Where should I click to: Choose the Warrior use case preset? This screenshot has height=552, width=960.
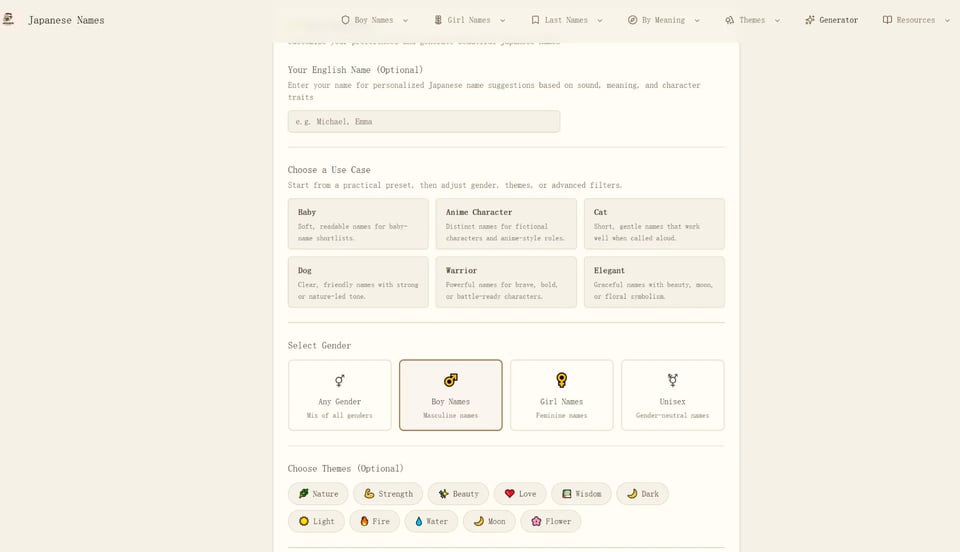506,282
